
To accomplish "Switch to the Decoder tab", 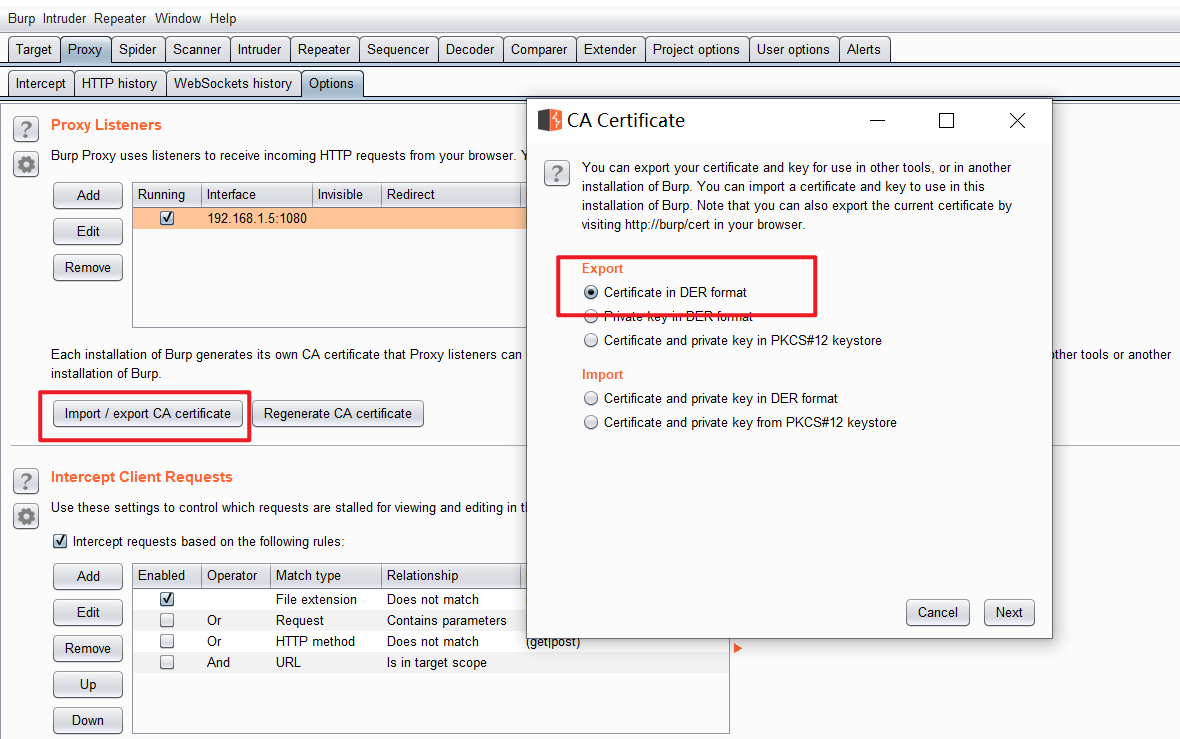I will 470,50.
